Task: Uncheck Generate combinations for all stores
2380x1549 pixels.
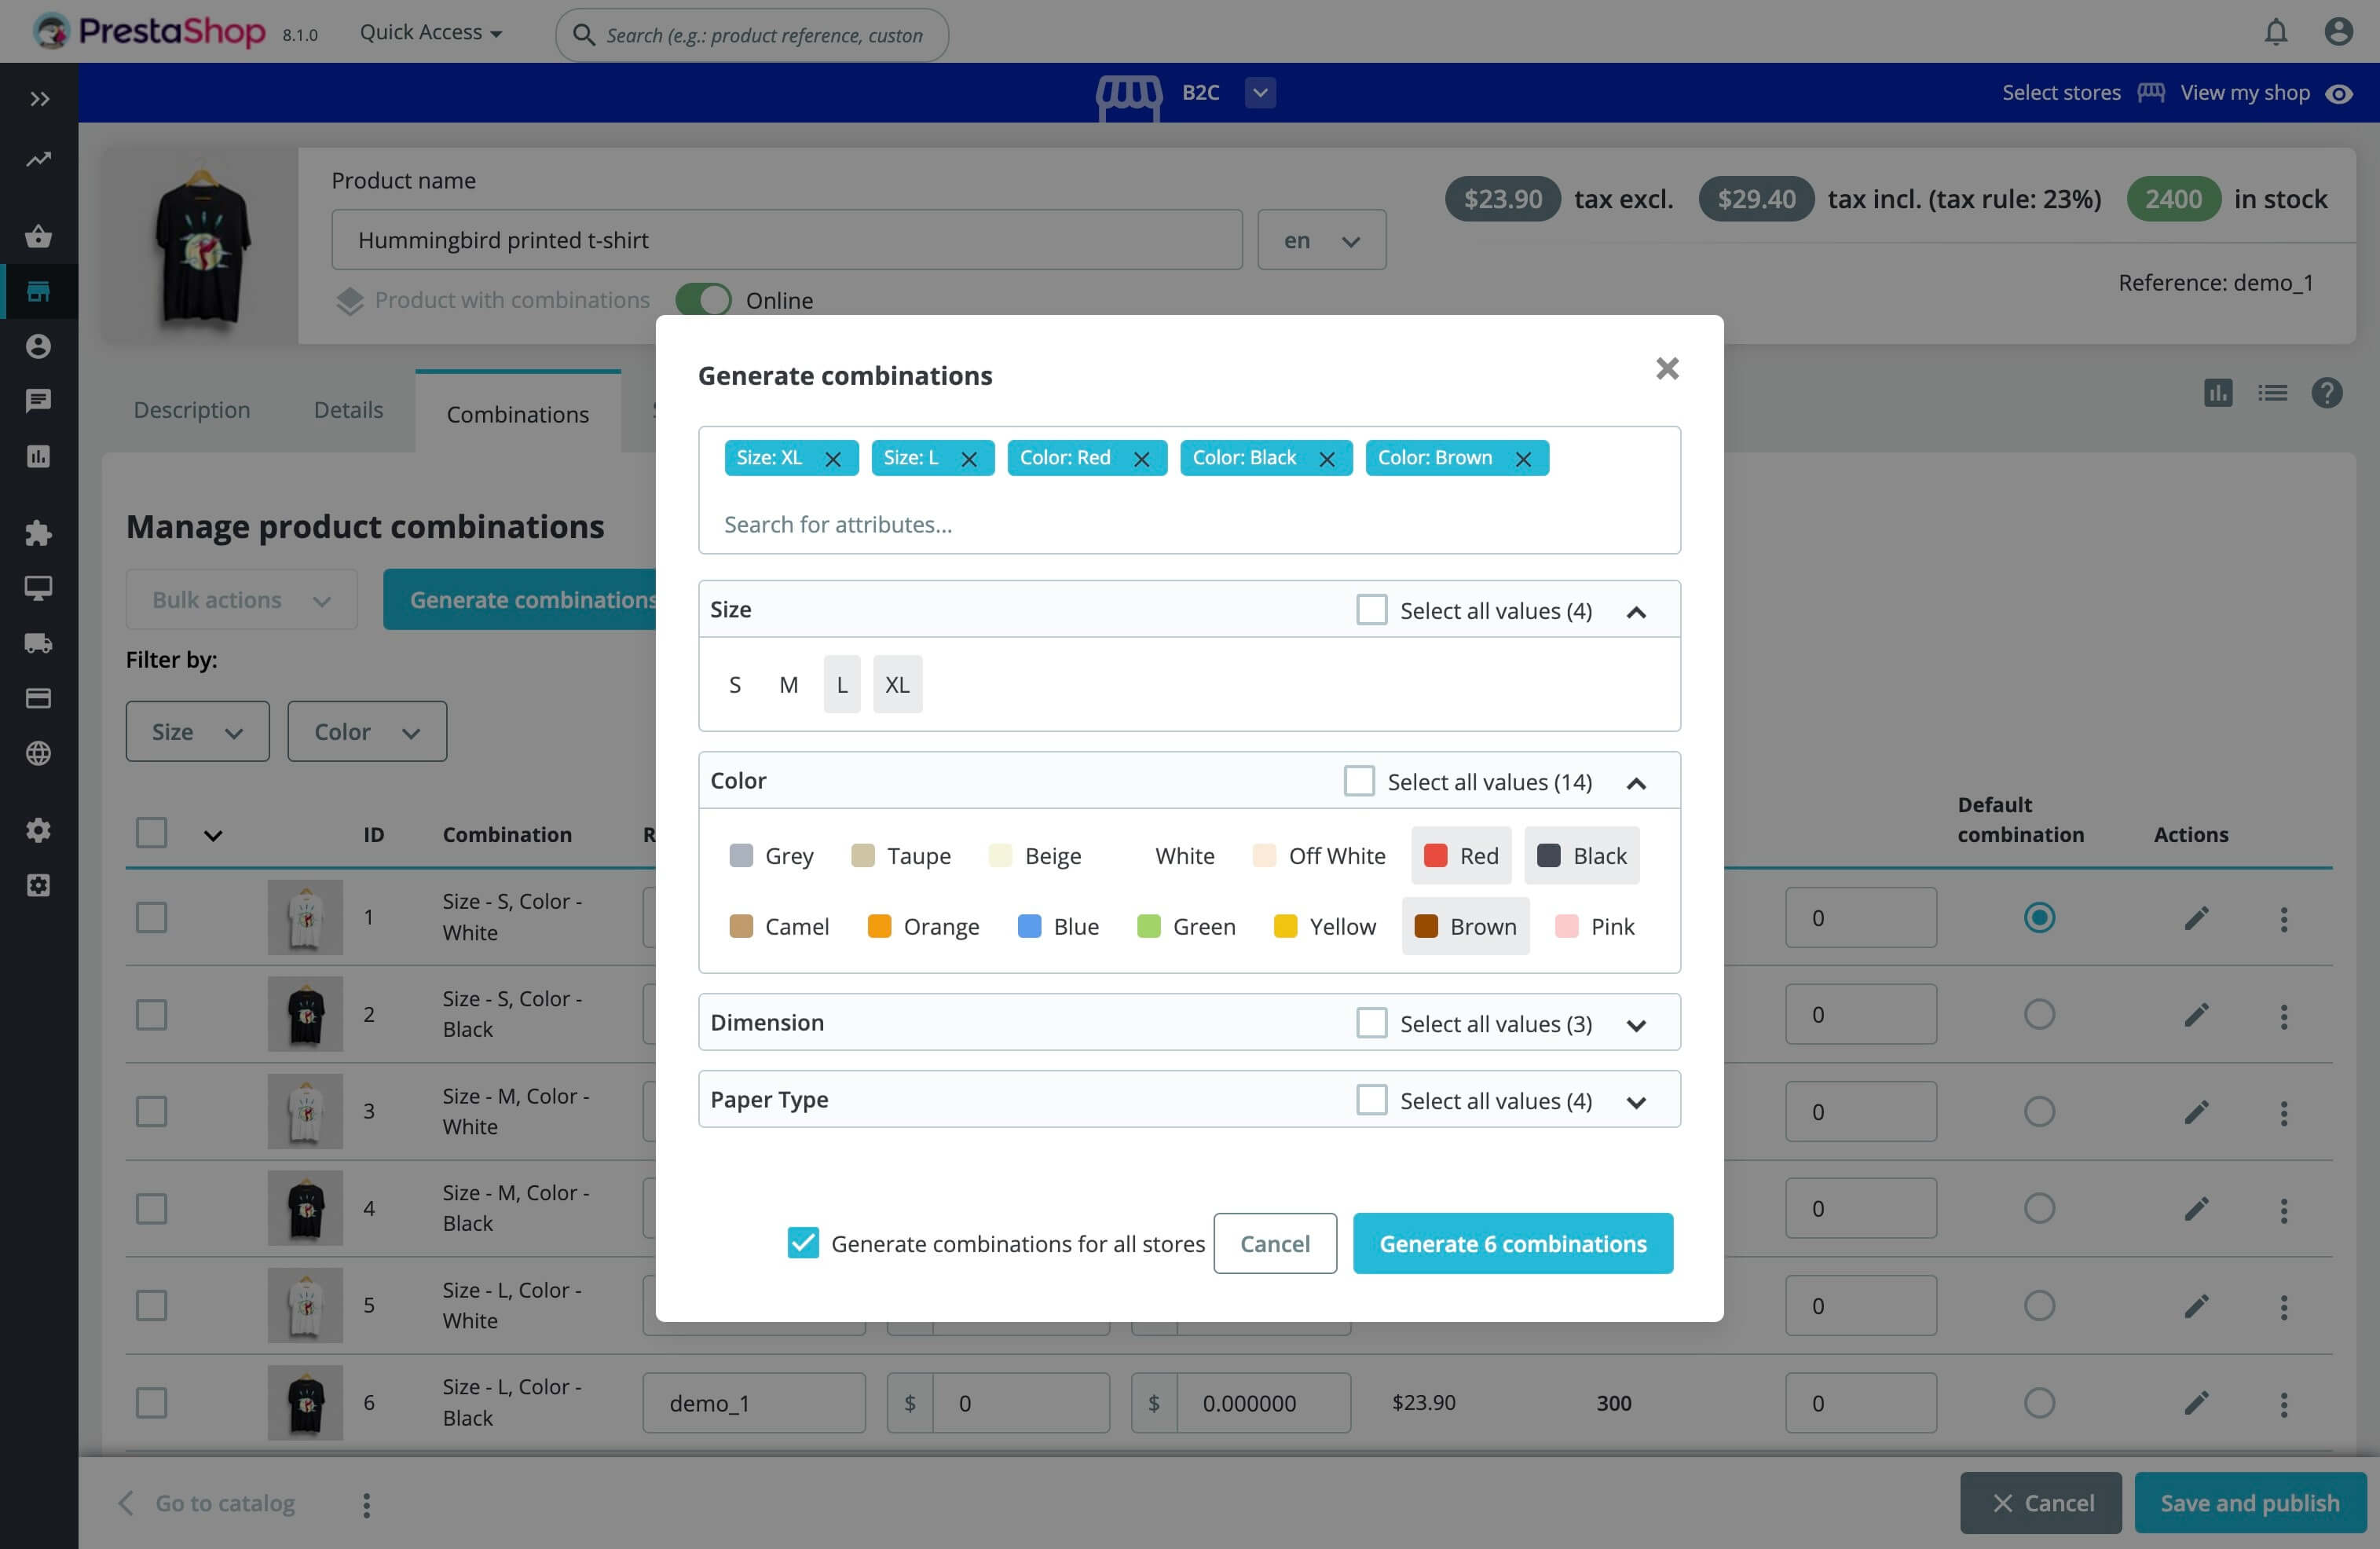Action: click(803, 1243)
